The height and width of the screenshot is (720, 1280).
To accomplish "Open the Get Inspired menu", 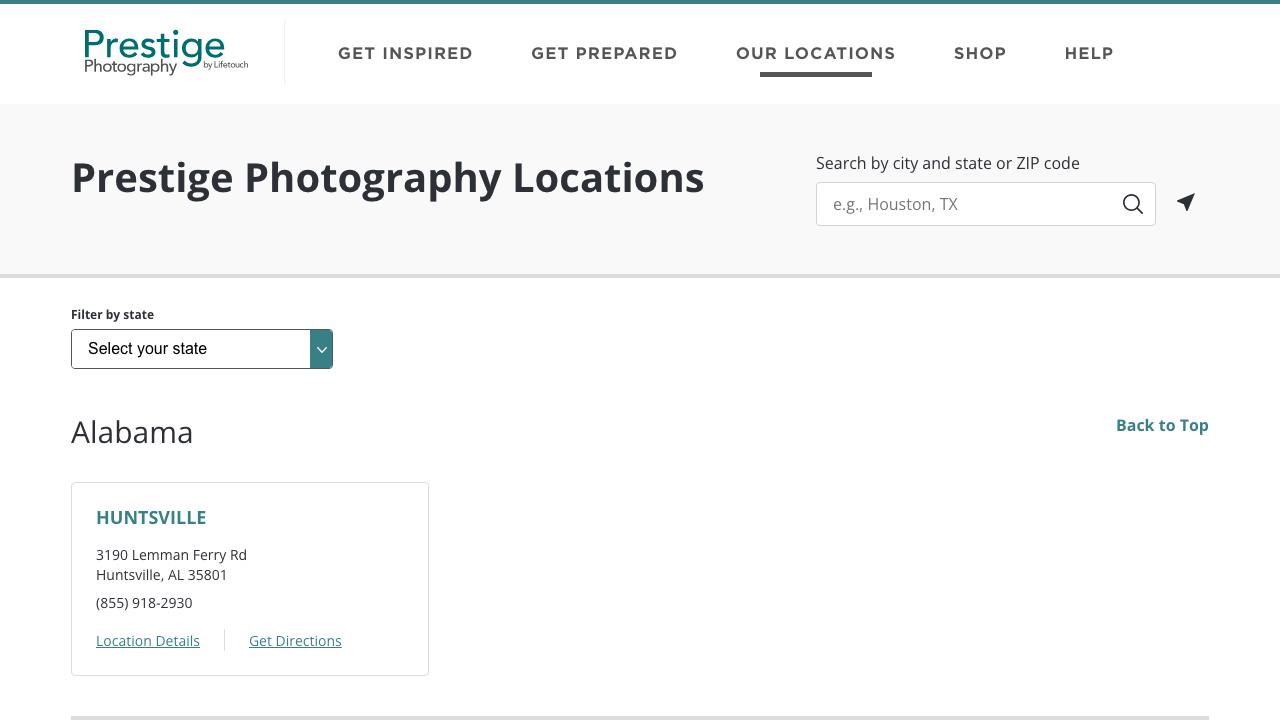I will (x=405, y=53).
